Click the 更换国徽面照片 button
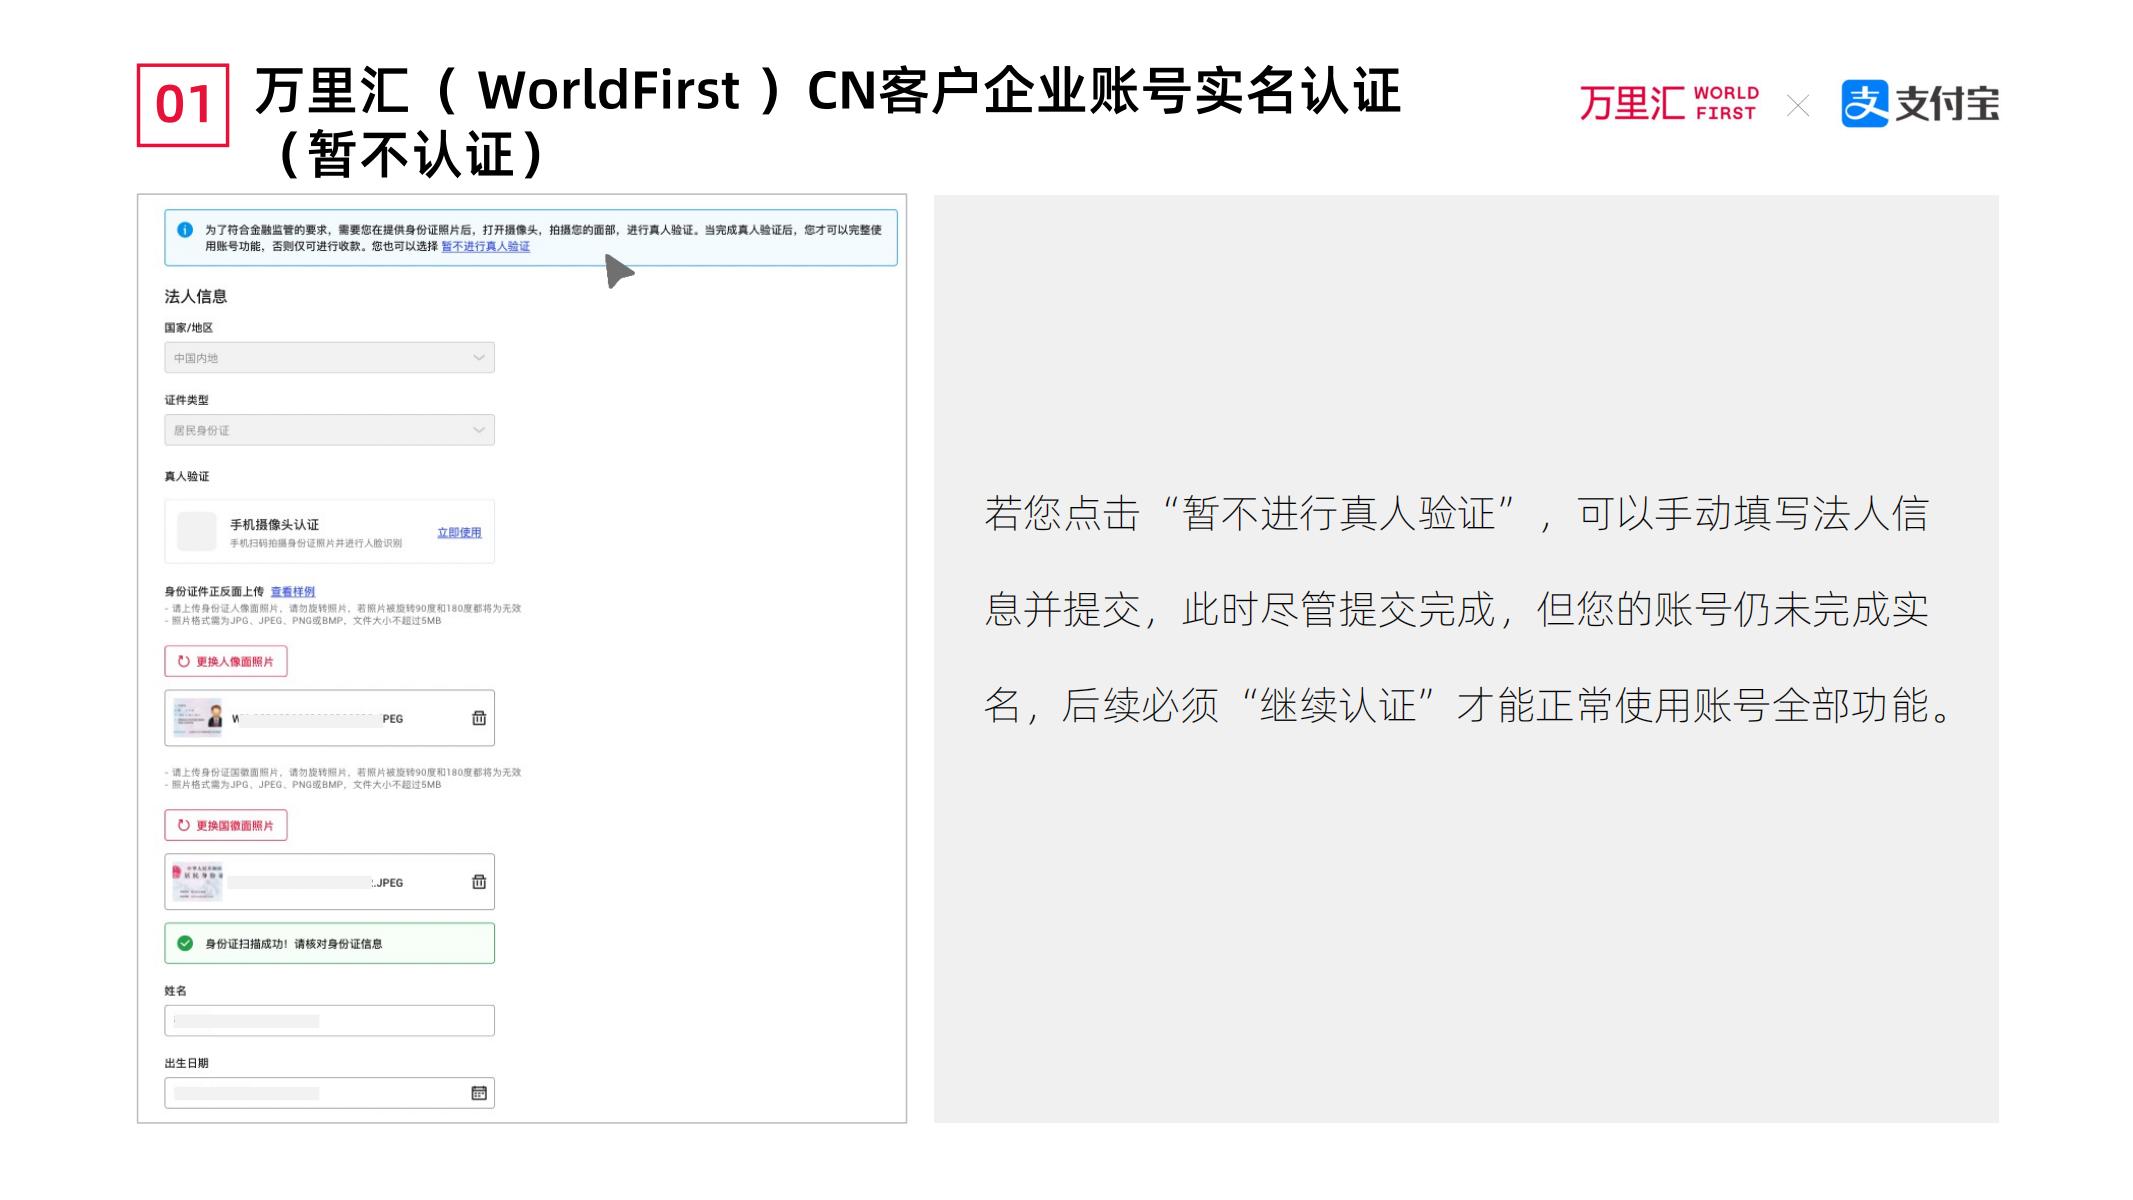Image resolution: width=2133 pixels, height=1200 pixels. point(226,826)
